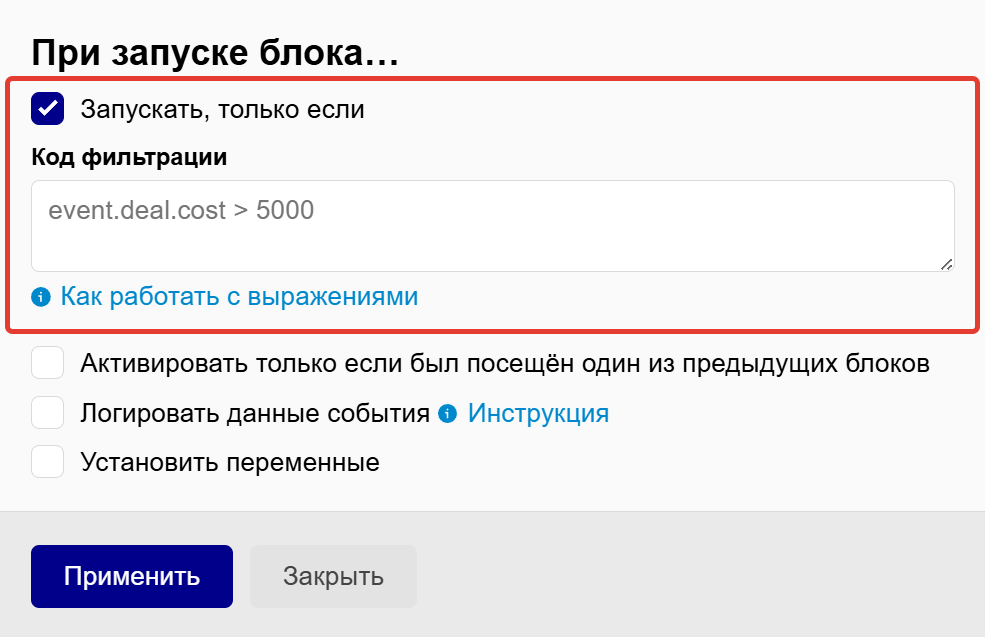Tick the 'Логировать данные события' checkbox
The image size is (985, 637).
48,413
